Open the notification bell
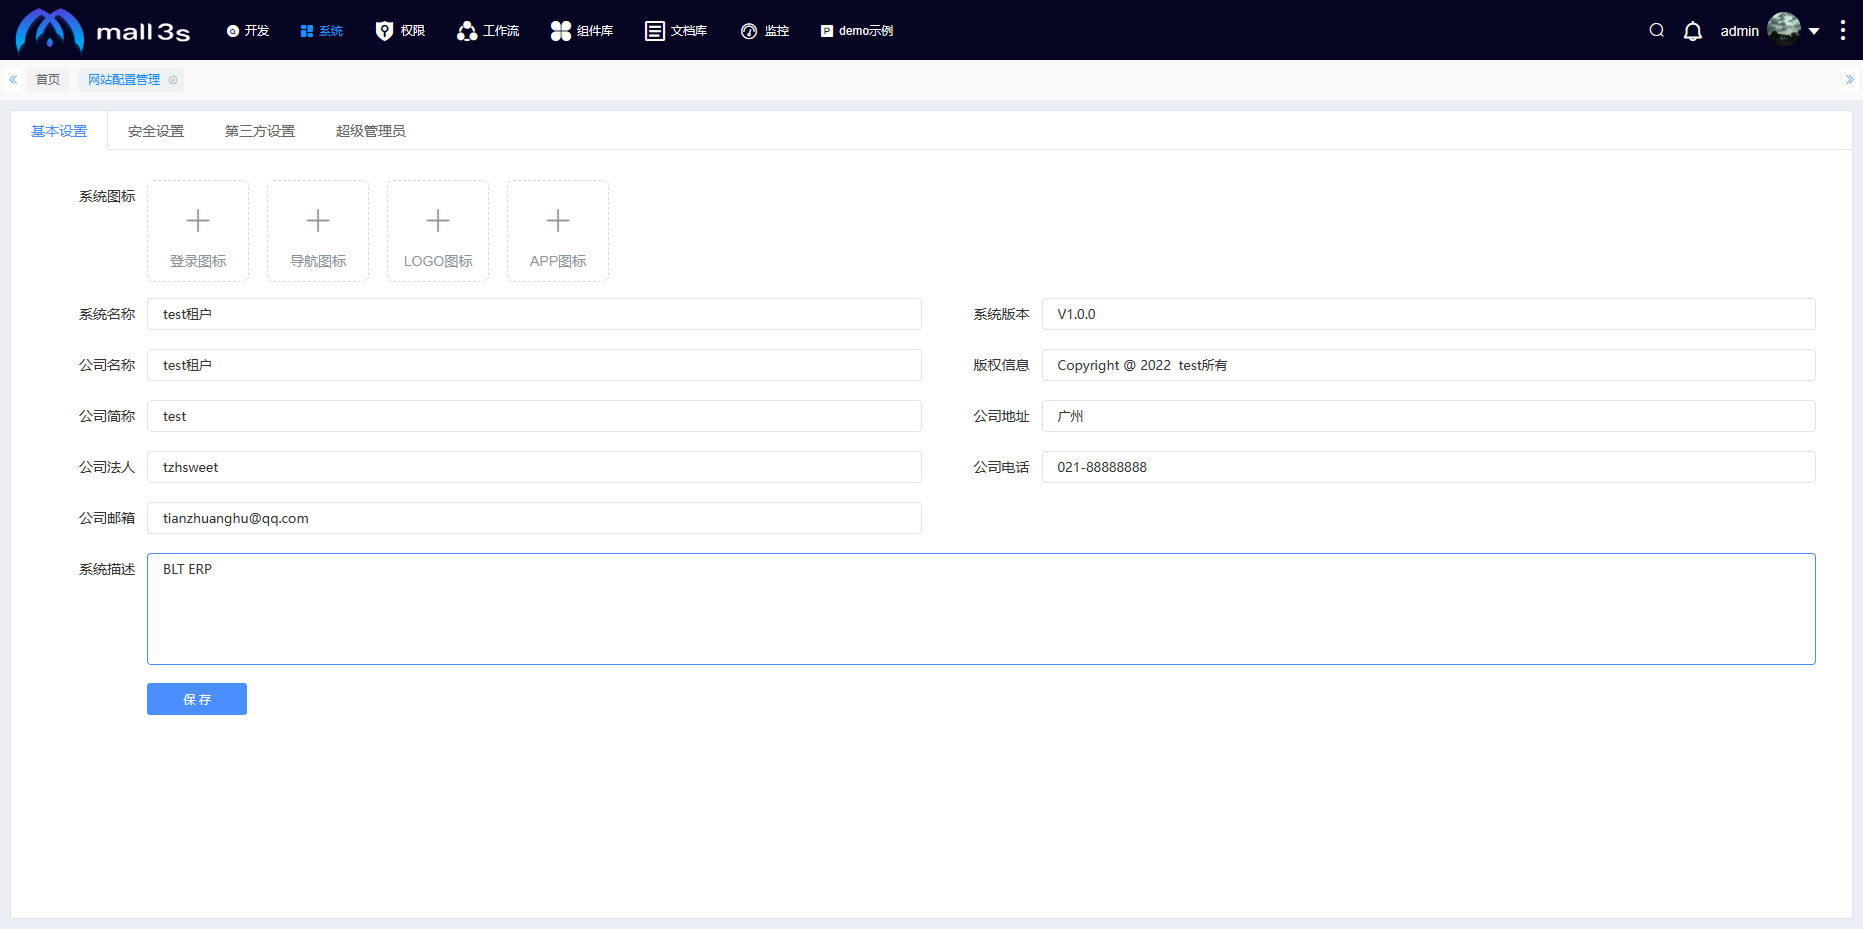Viewport: 1863px width, 929px height. [1693, 31]
